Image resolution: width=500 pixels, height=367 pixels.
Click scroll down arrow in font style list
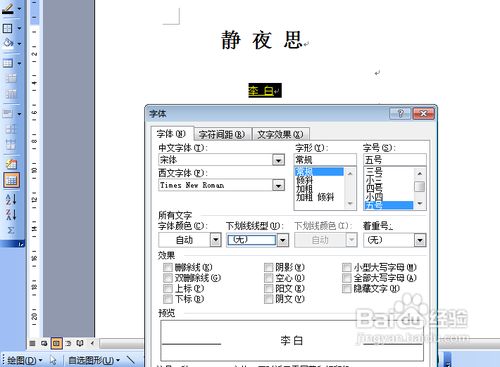[x=350, y=203]
